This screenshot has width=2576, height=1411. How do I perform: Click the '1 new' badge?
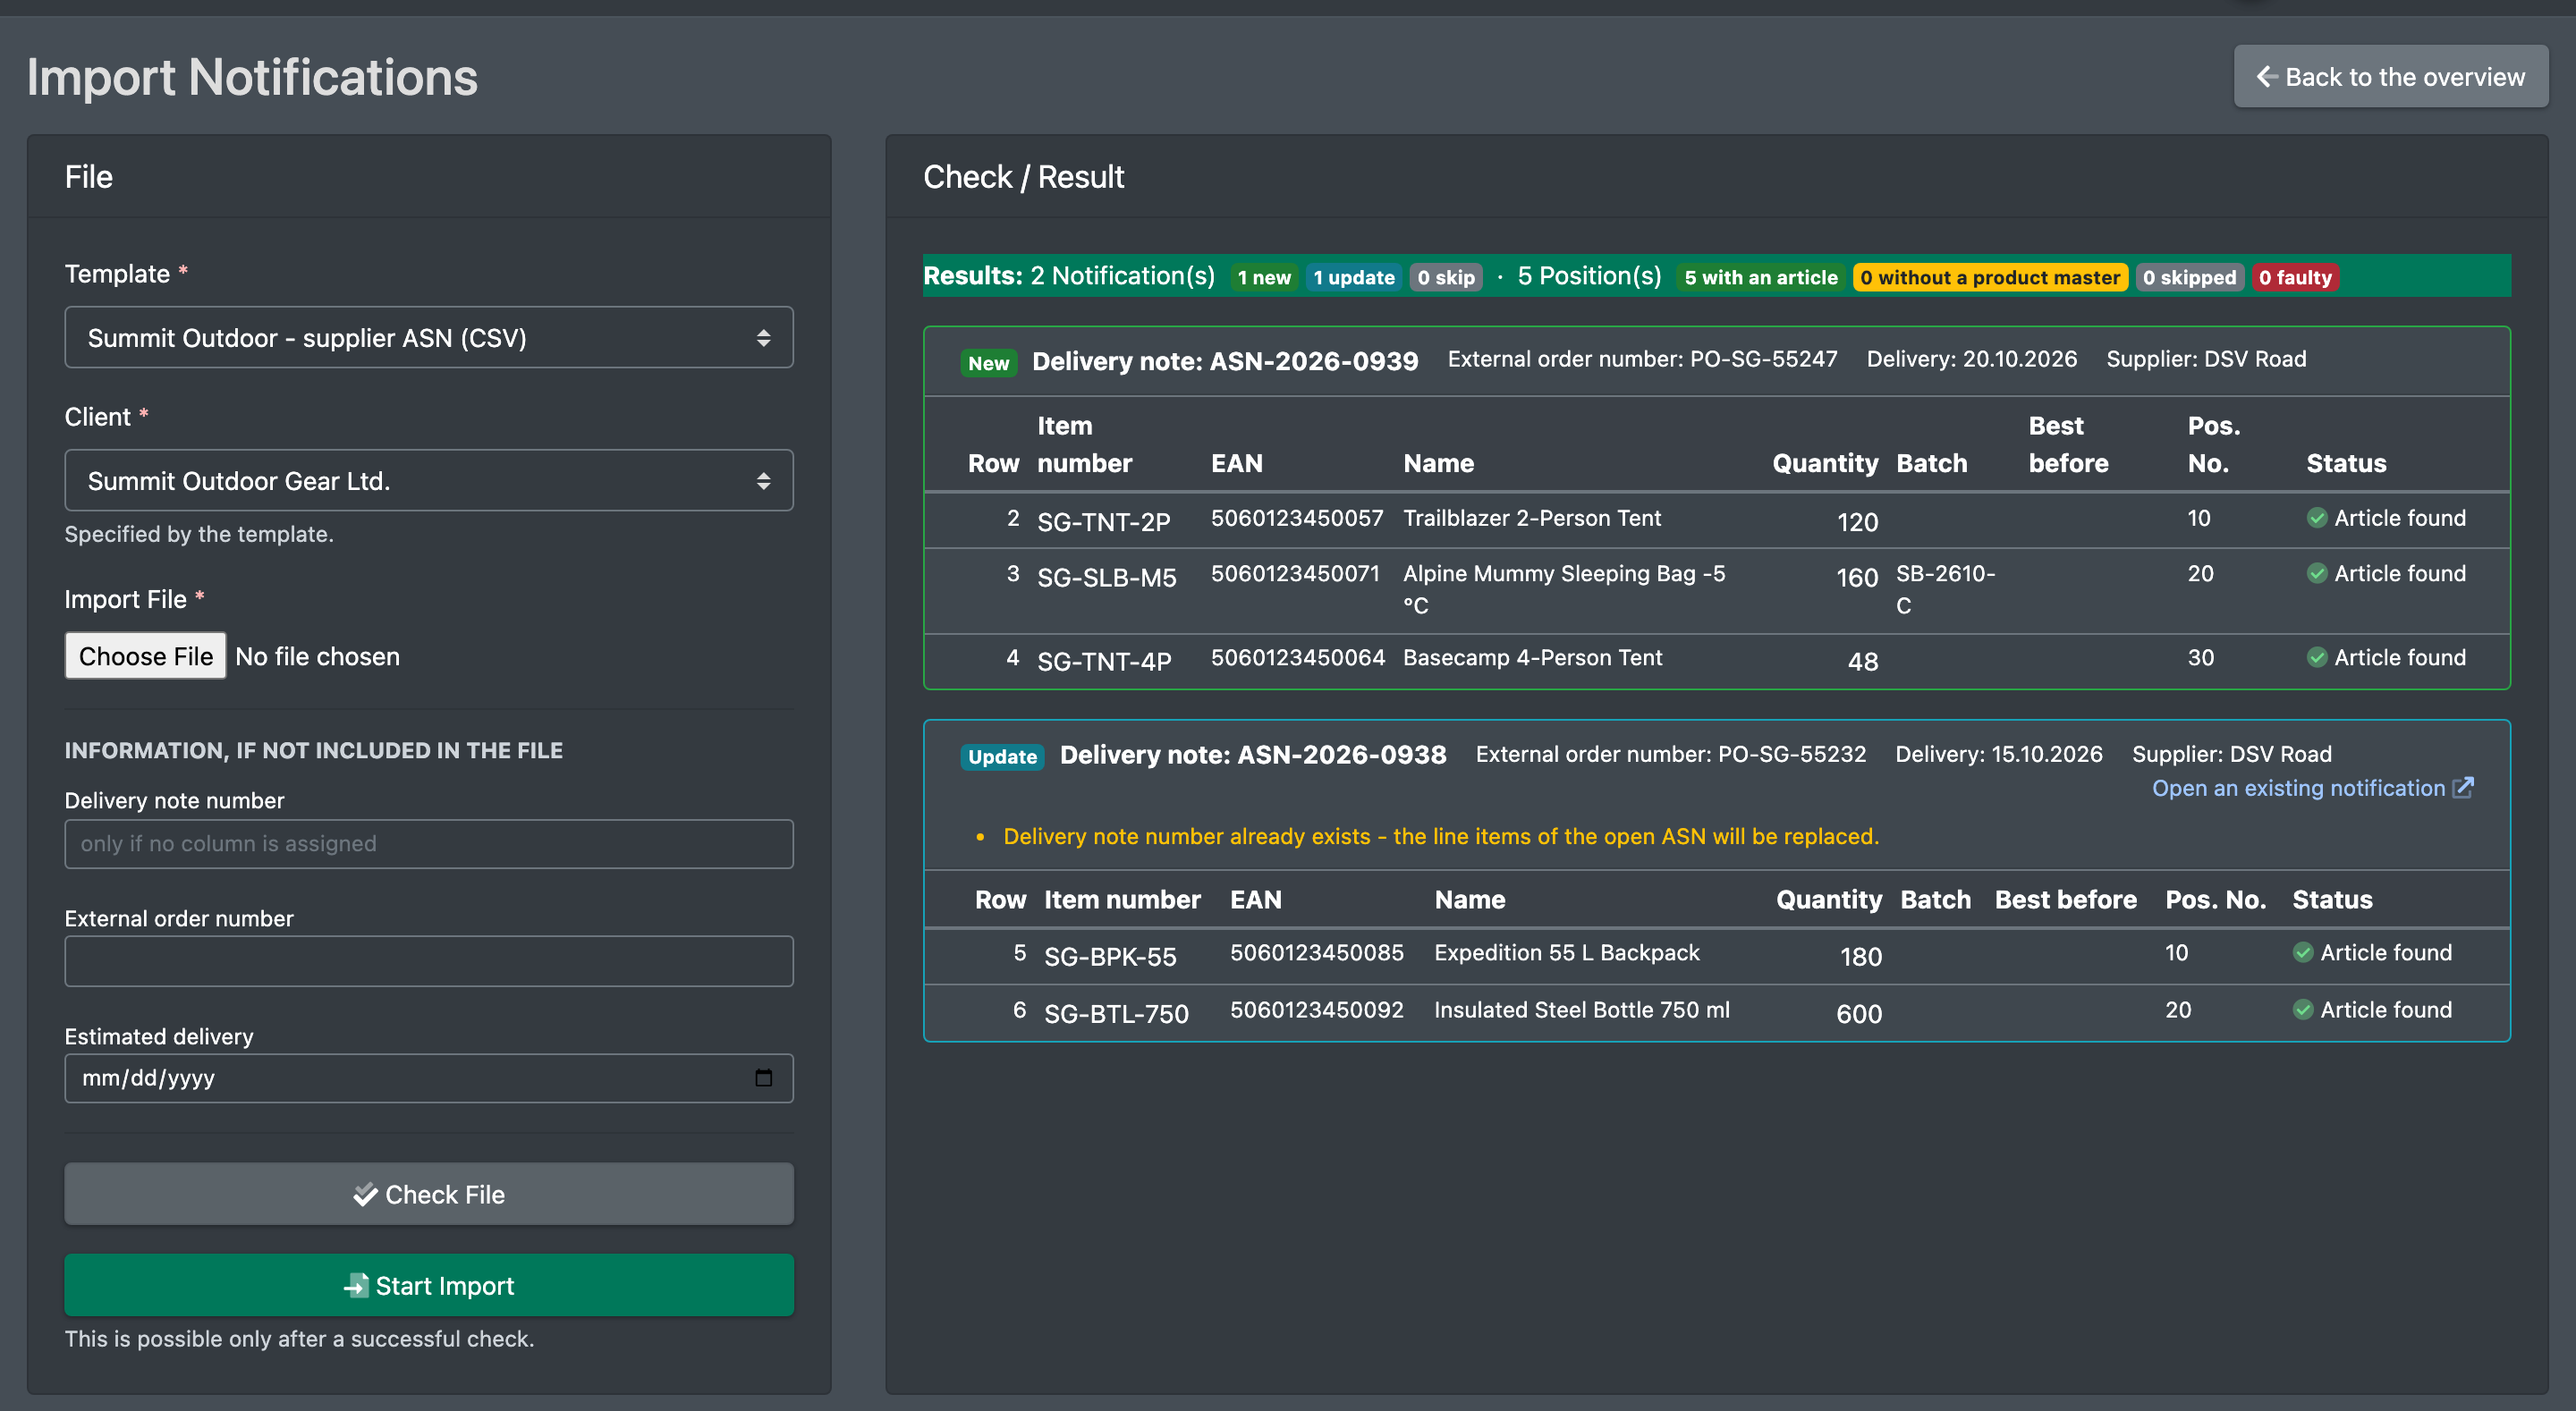1264,277
